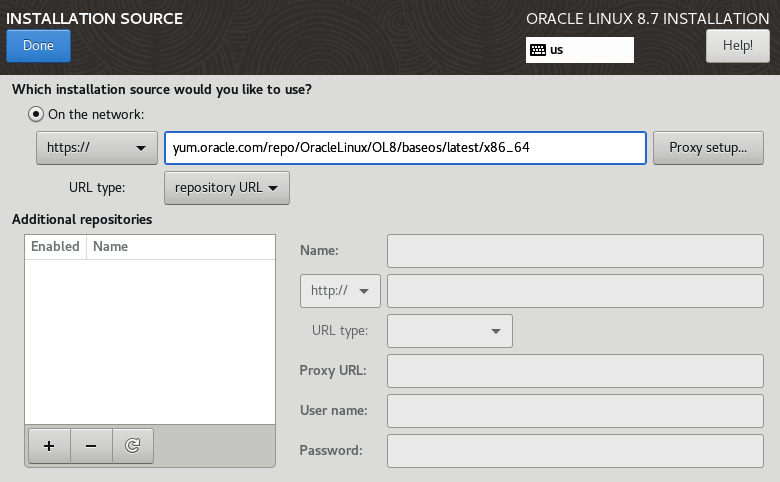The height and width of the screenshot is (482, 780).
Task: Add a repository with the plus button
Action: click(x=49, y=446)
